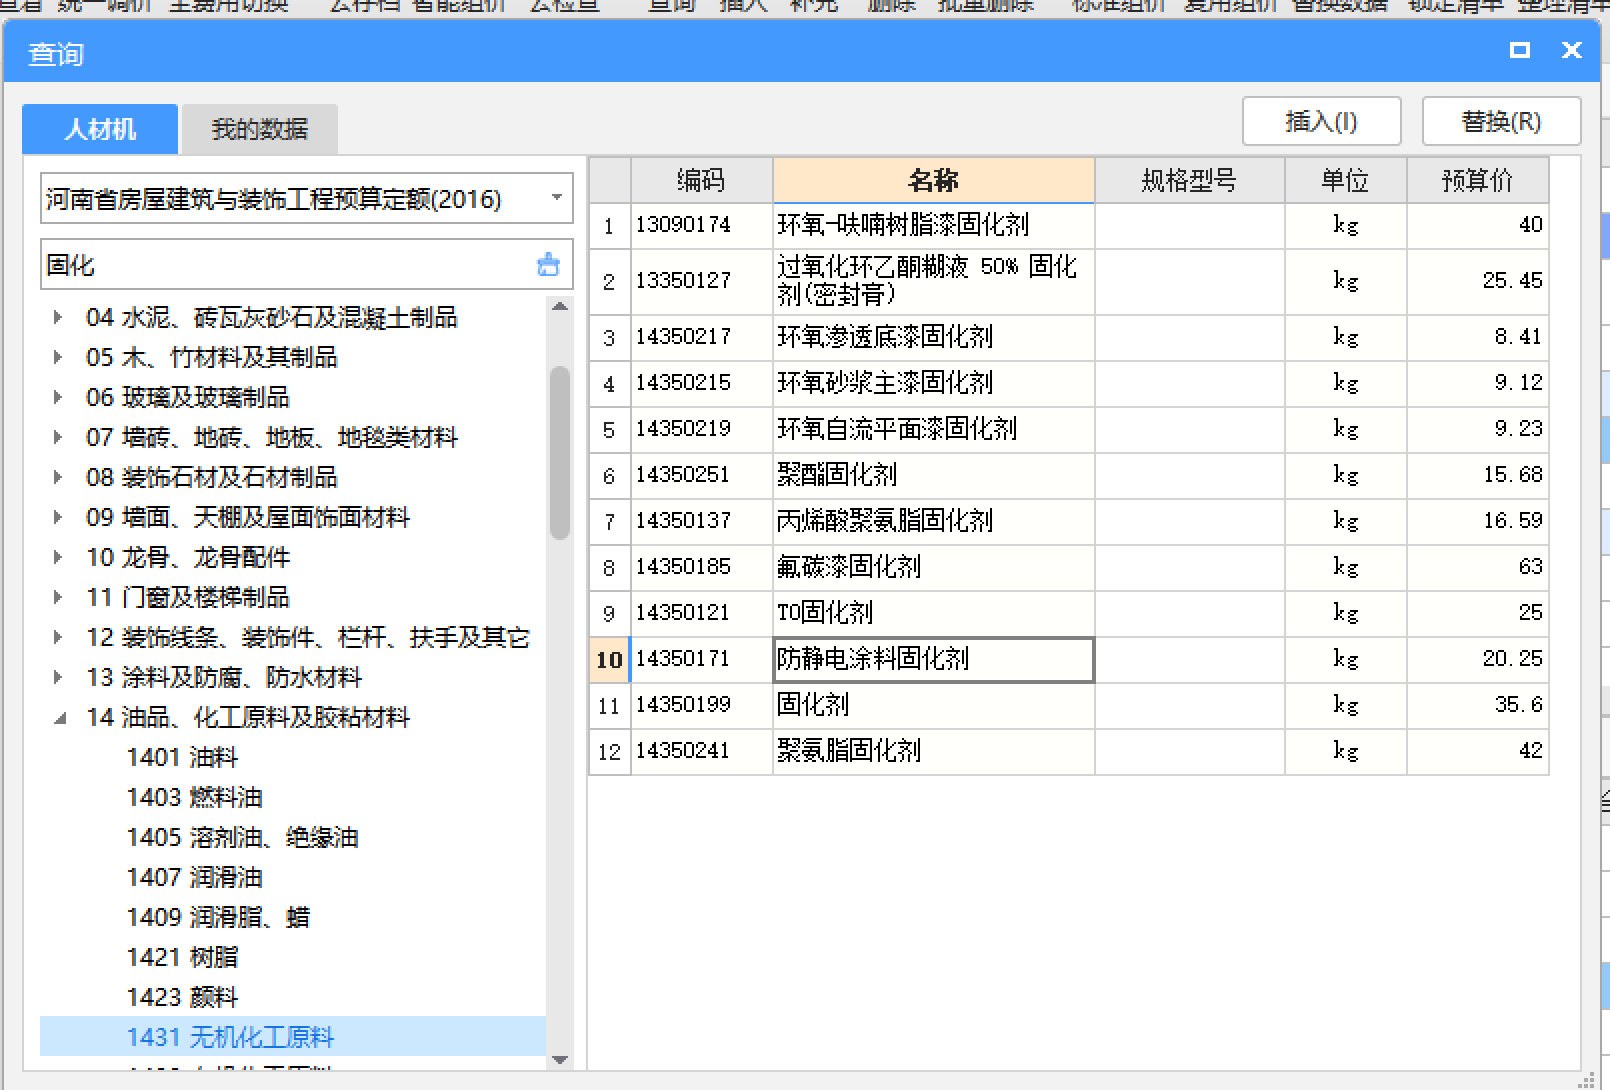Select tree item 1401 油料
Image resolution: width=1610 pixels, height=1090 pixels.
[182, 757]
